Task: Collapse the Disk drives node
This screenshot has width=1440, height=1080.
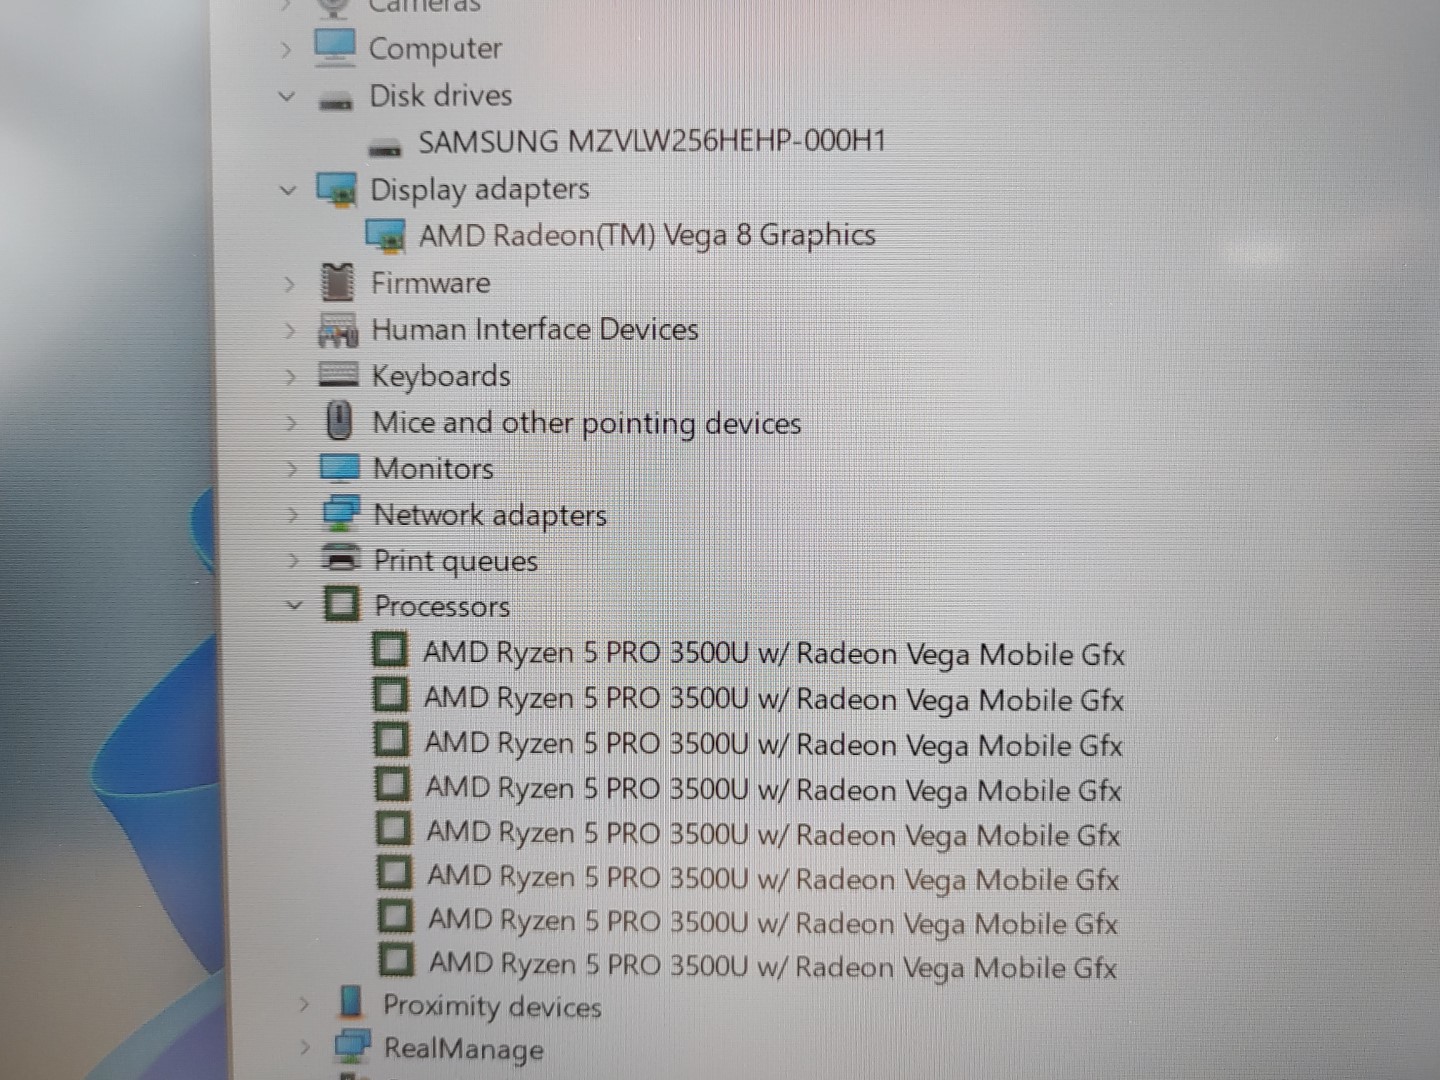Action: coord(287,97)
